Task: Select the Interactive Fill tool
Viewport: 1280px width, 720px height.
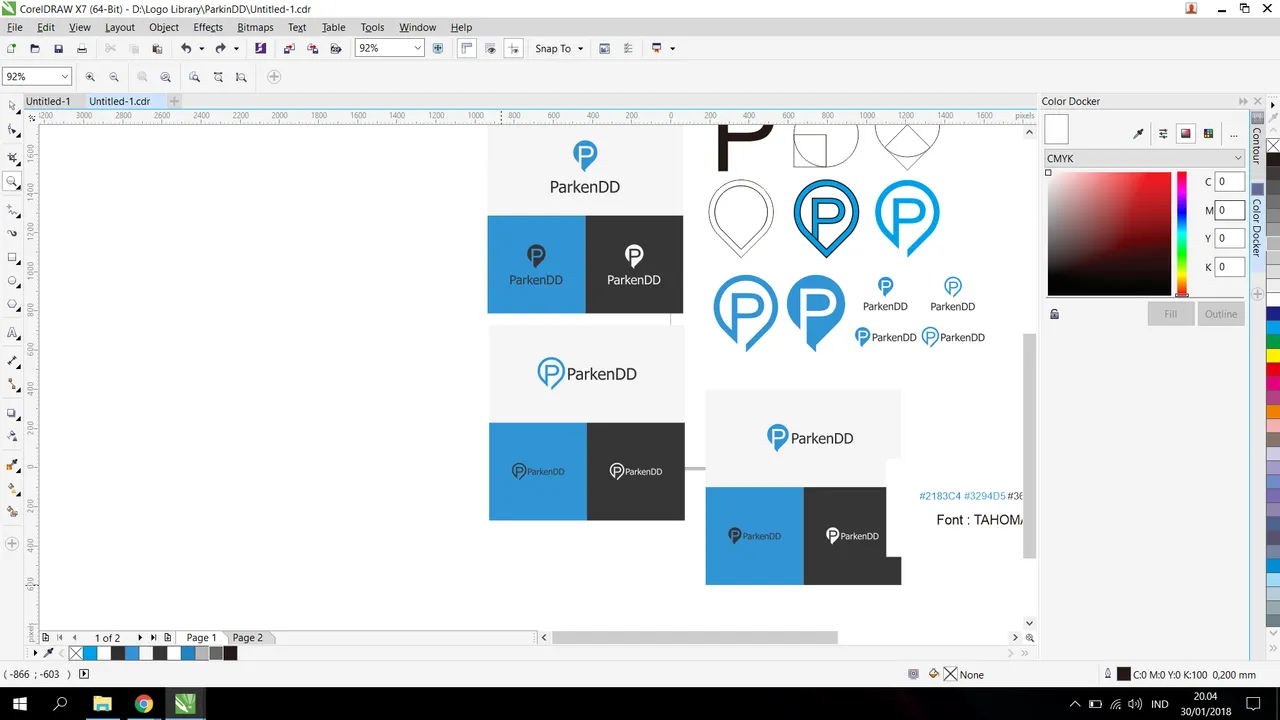Action: [x=12, y=489]
